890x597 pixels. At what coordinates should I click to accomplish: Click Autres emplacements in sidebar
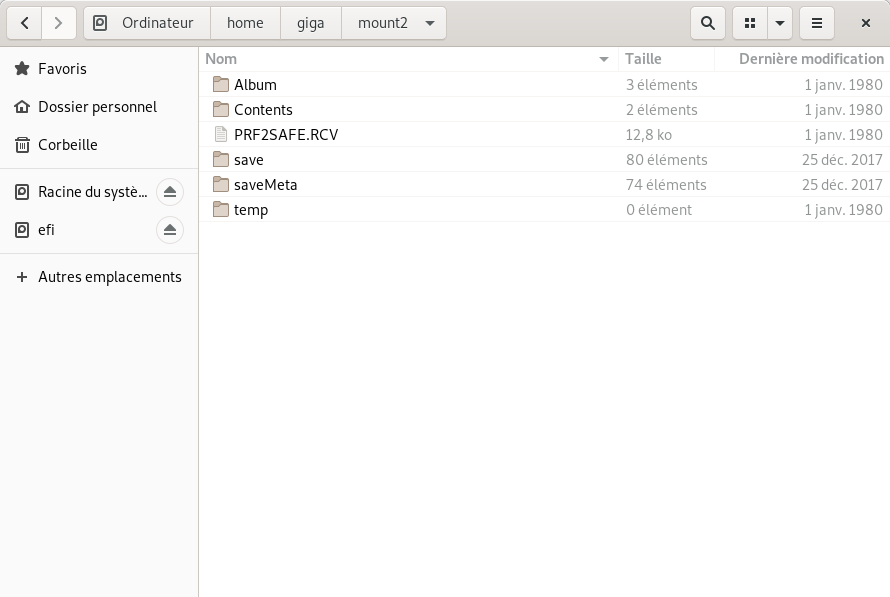pos(109,277)
